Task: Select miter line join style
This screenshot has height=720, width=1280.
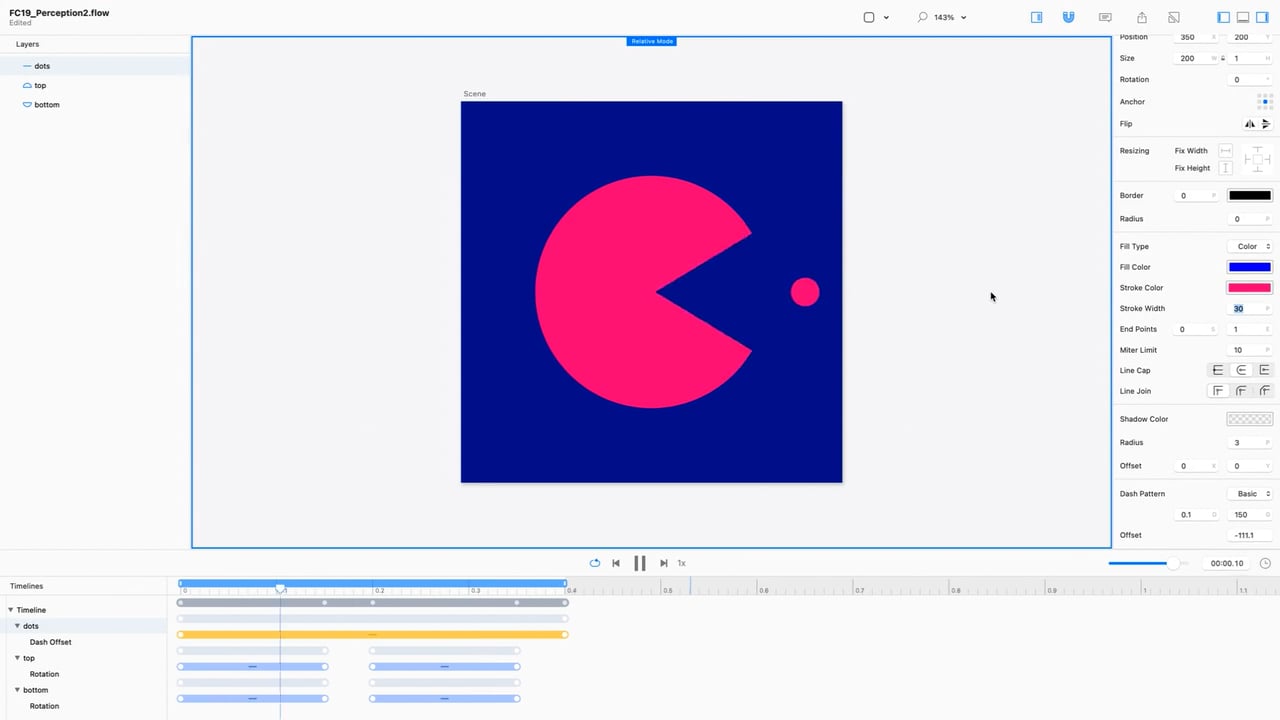Action: pyautogui.click(x=1218, y=391)
